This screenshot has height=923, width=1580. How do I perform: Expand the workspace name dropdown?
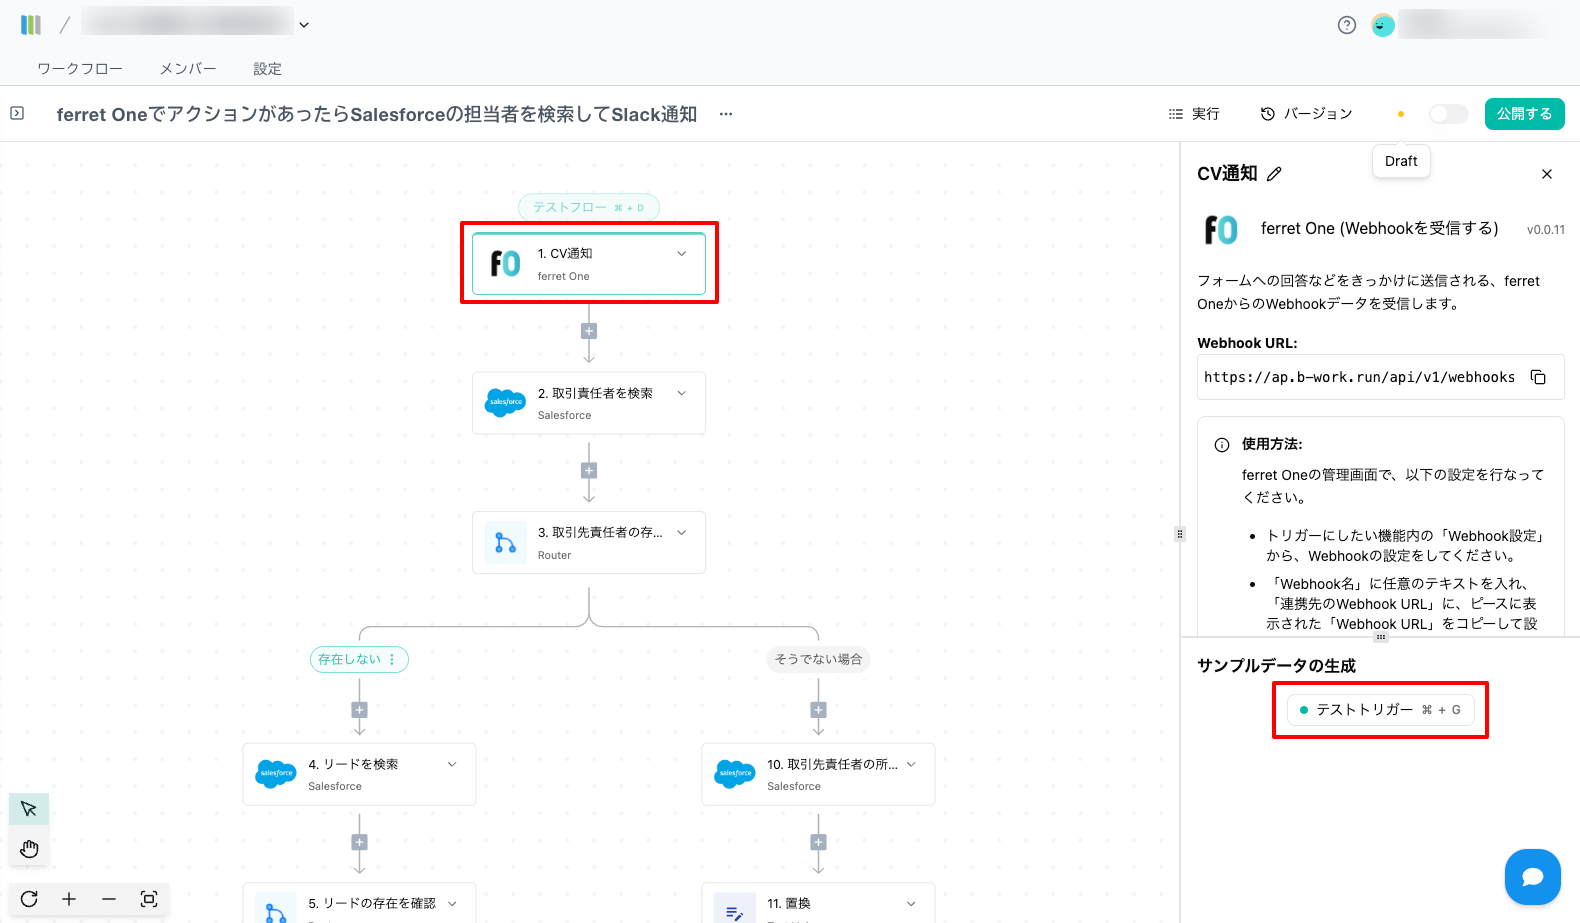coord(304,25)
